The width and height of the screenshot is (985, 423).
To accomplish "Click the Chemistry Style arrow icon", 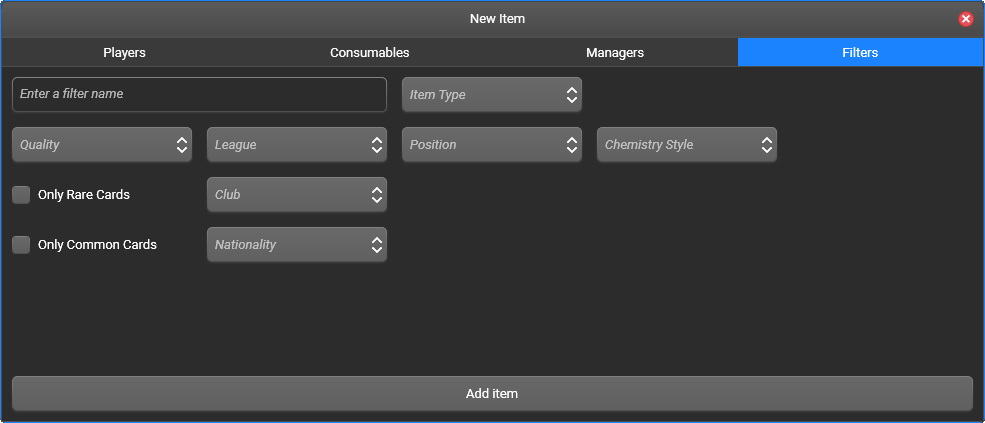I will click(x=766, y=145).
